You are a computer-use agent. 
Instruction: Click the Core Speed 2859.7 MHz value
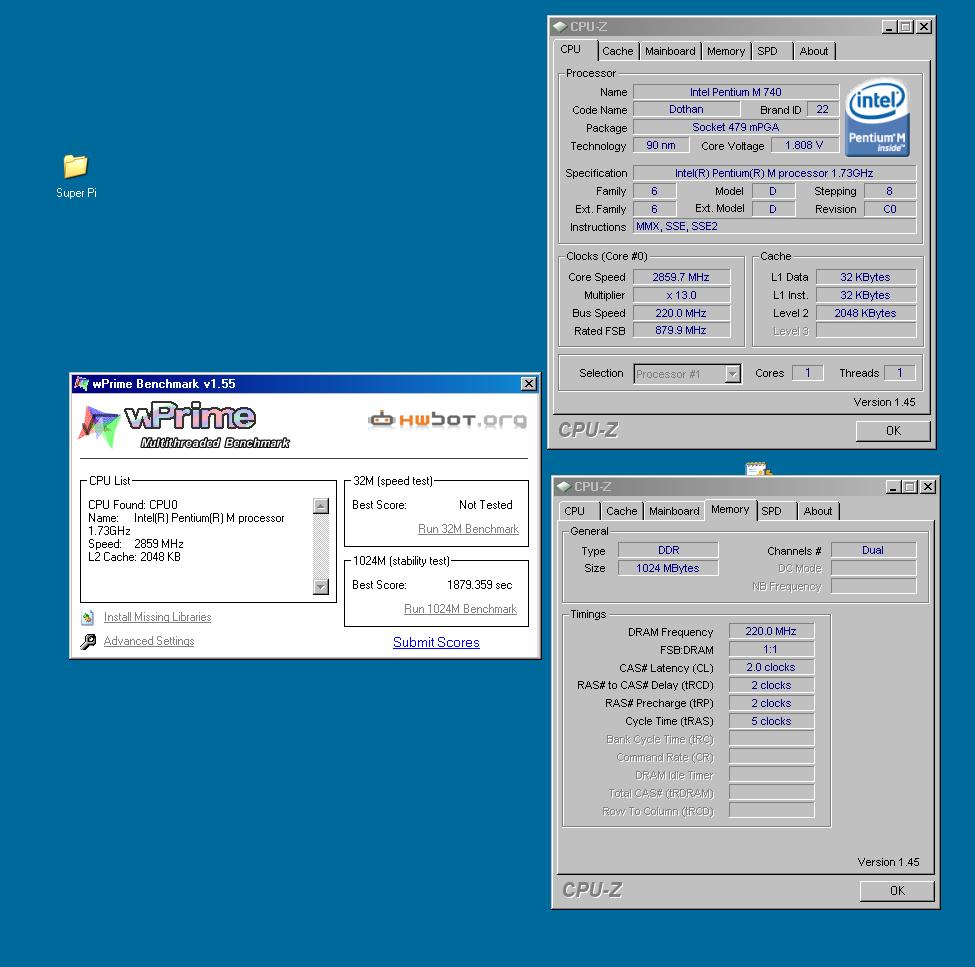coord(681,277)
